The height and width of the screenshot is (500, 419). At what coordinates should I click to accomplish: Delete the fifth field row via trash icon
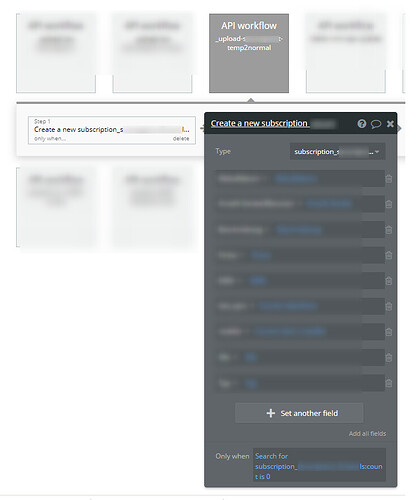tap(389, 281)
